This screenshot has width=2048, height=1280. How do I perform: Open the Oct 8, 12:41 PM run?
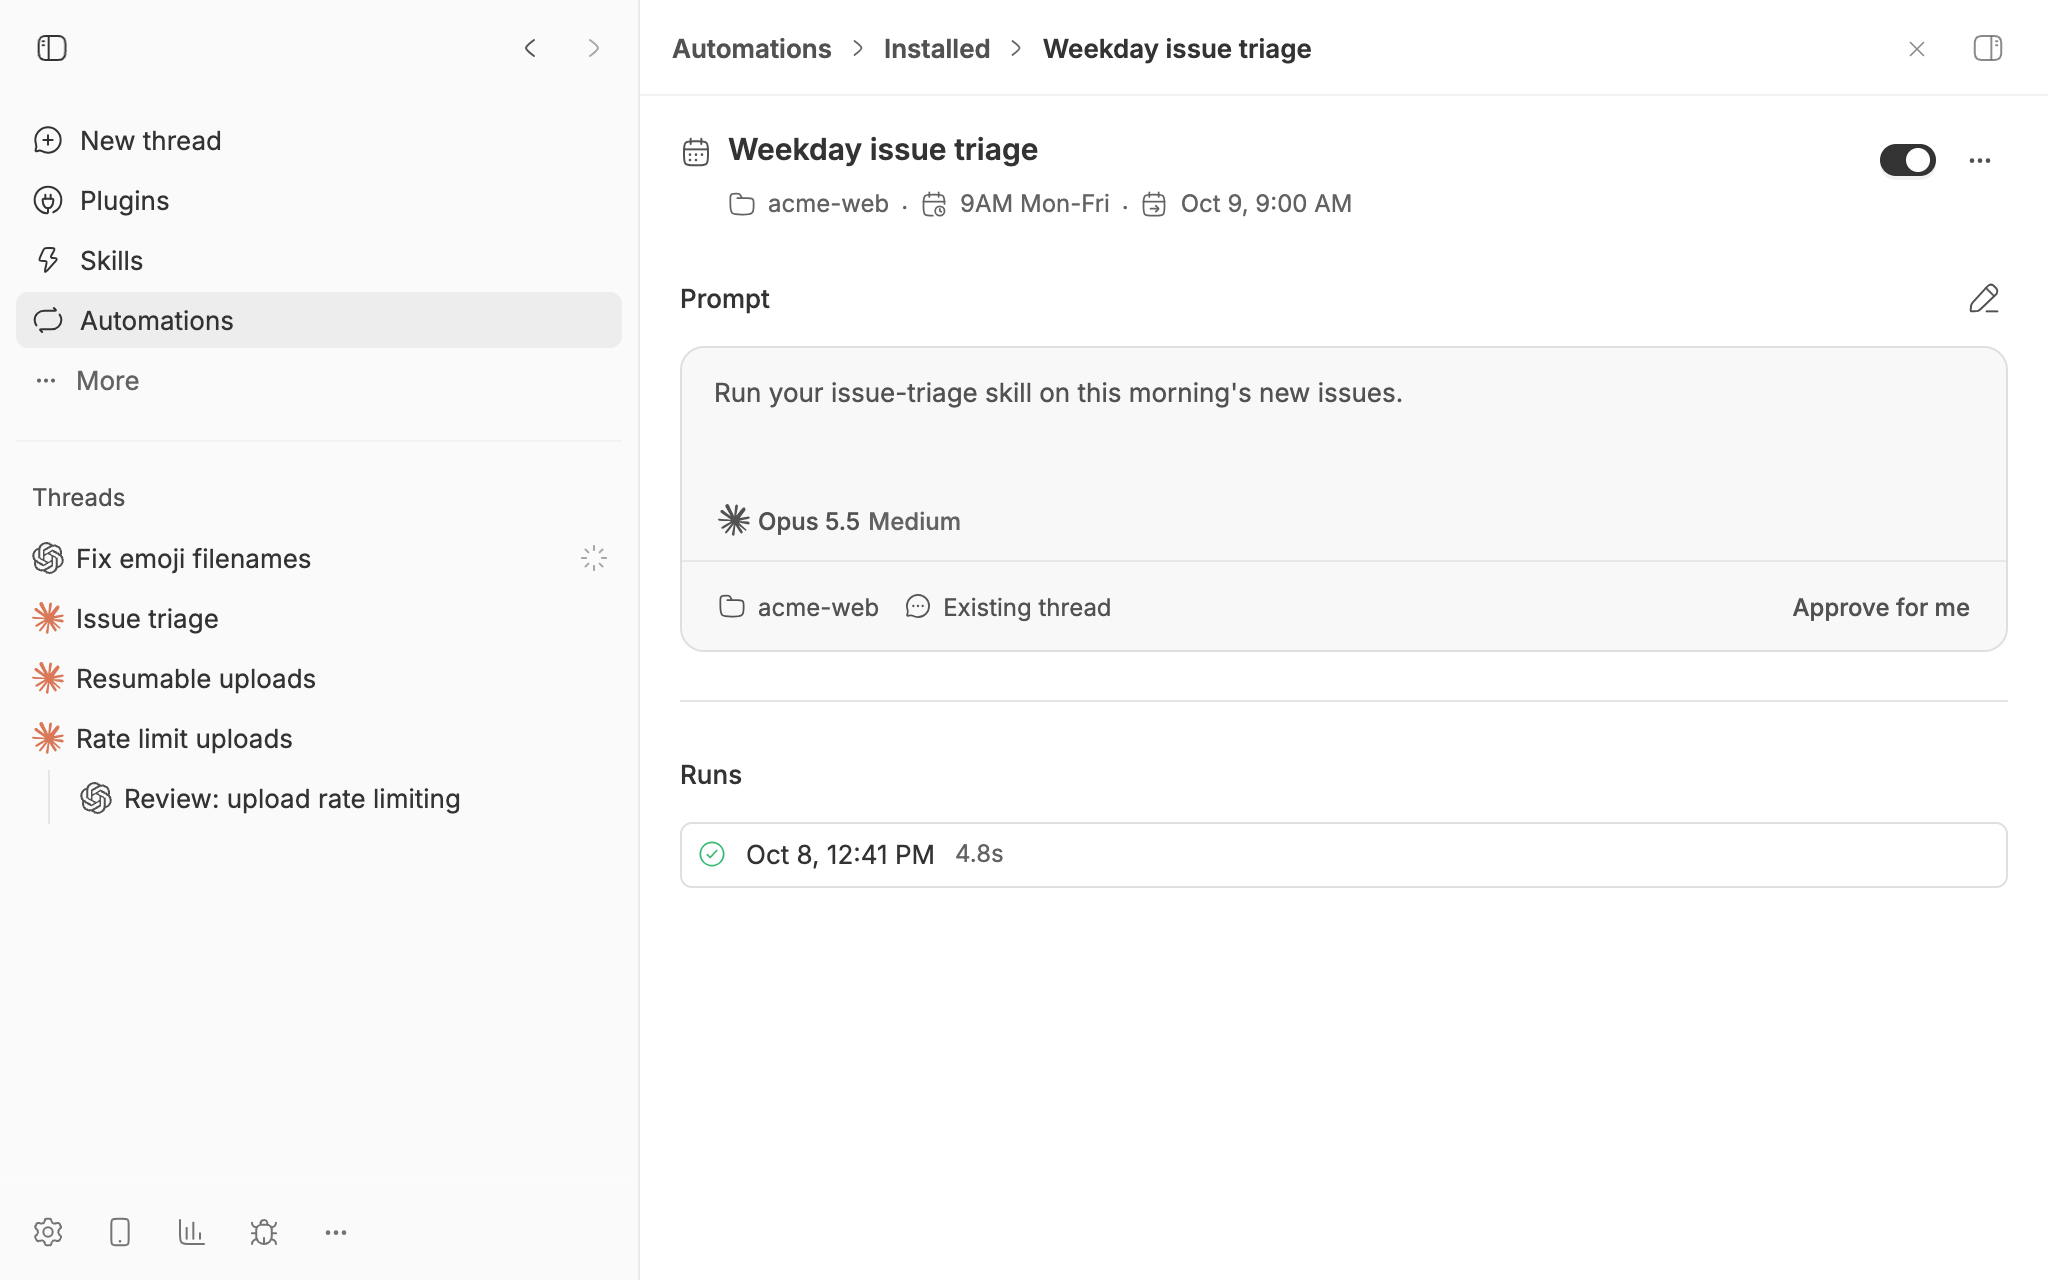pyautogui.click(x=1344, y=855)
